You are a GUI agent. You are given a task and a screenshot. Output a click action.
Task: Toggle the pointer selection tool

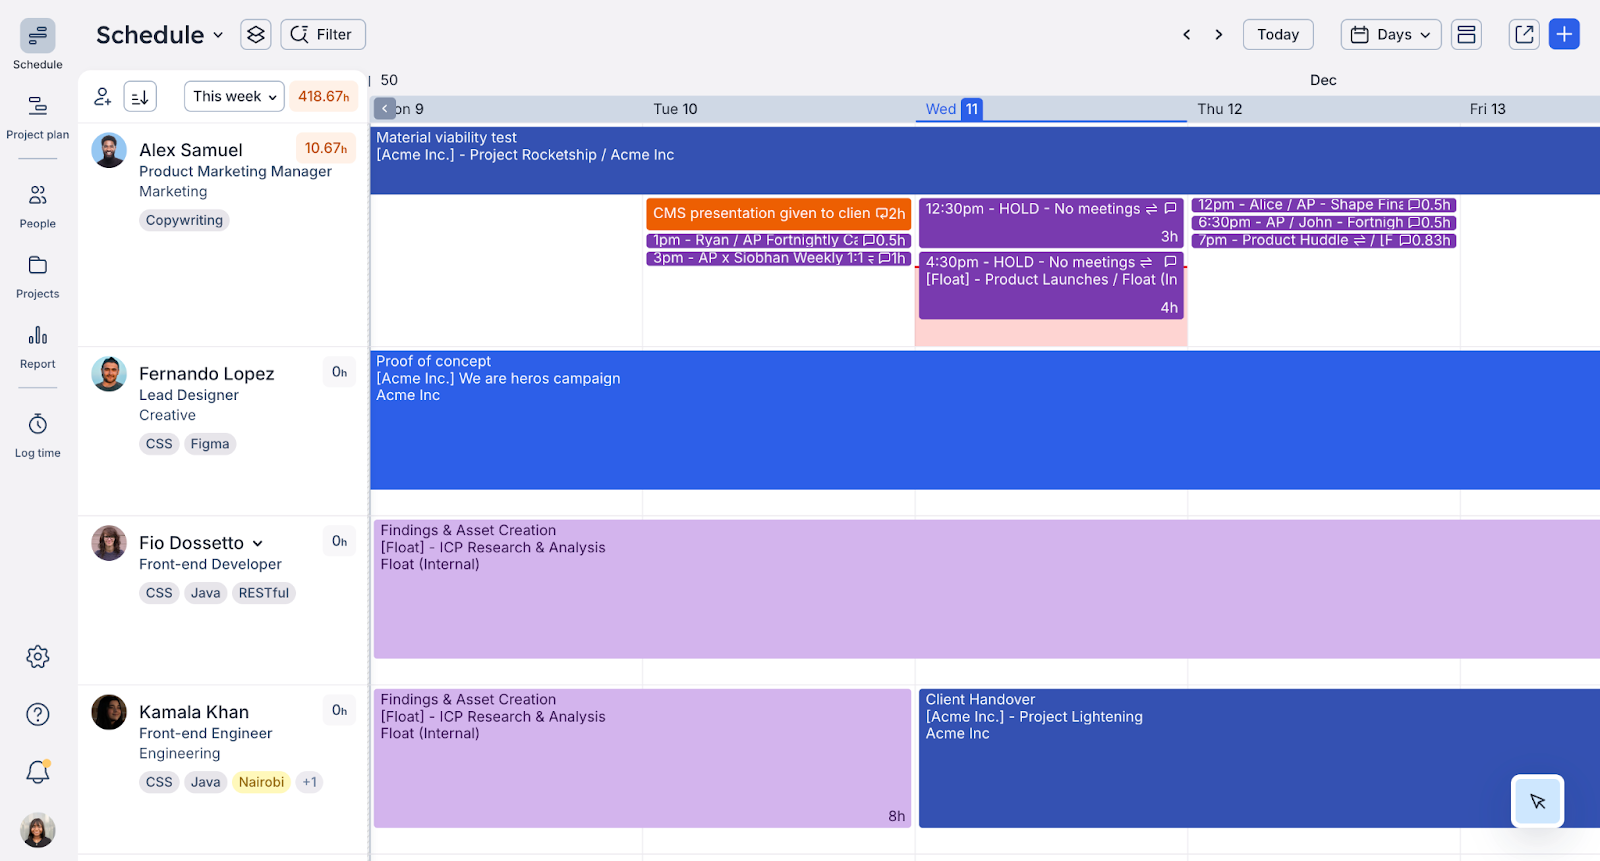tap(1537, 801)
